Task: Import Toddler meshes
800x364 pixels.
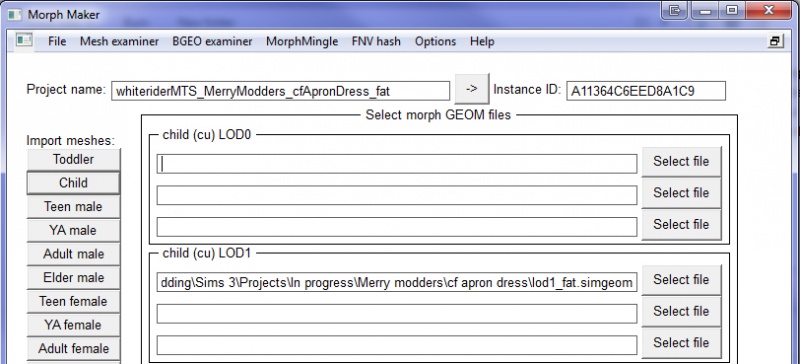Action: click(73, 159)
